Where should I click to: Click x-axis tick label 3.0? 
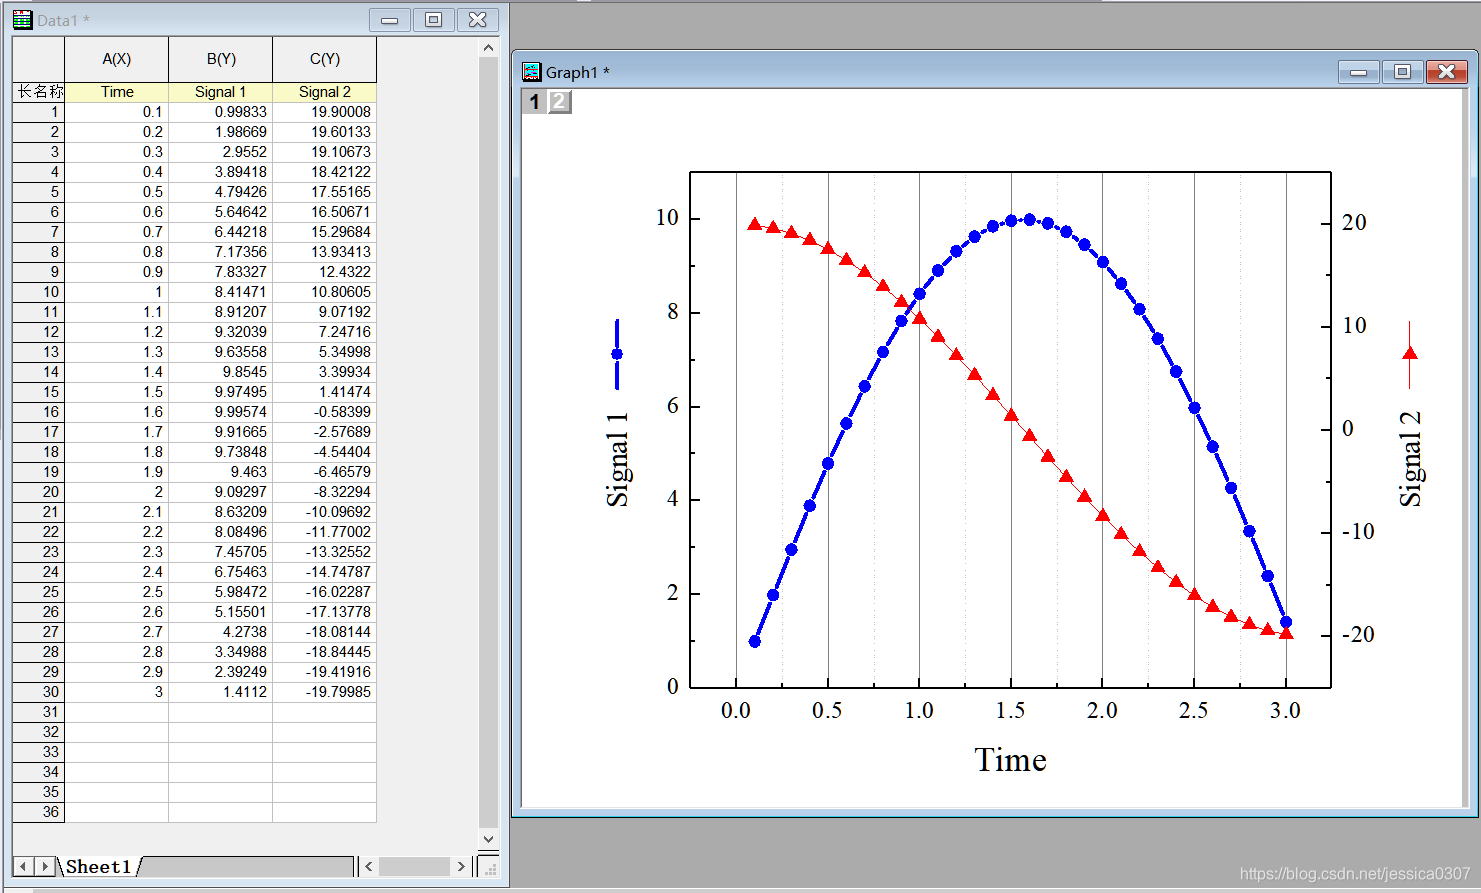[x=1285, y=711]
